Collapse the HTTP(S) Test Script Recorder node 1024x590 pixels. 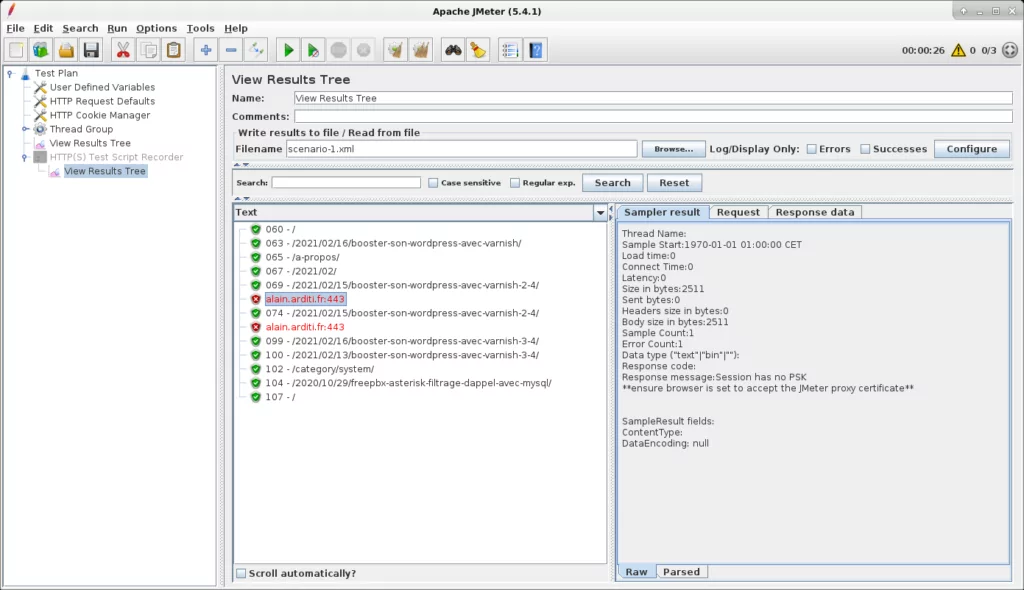(x=25, y=157)
